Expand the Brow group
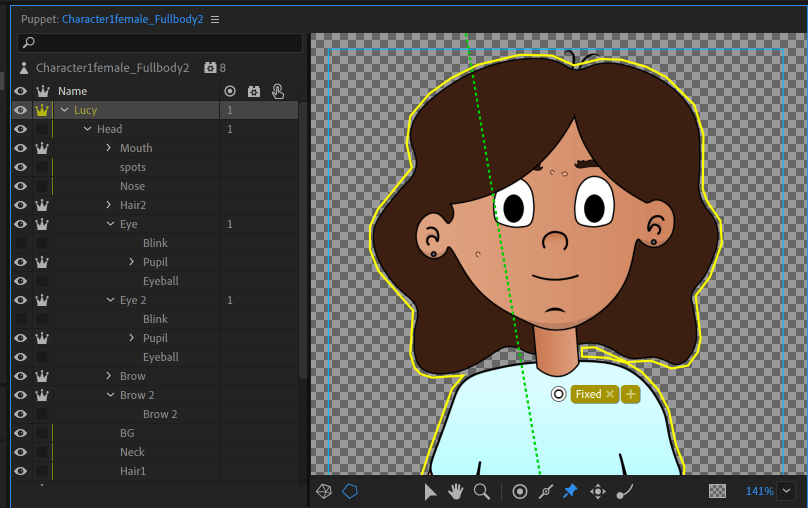Image resolution: width=808 pixels, height=508 pixels. coord(108,376)
